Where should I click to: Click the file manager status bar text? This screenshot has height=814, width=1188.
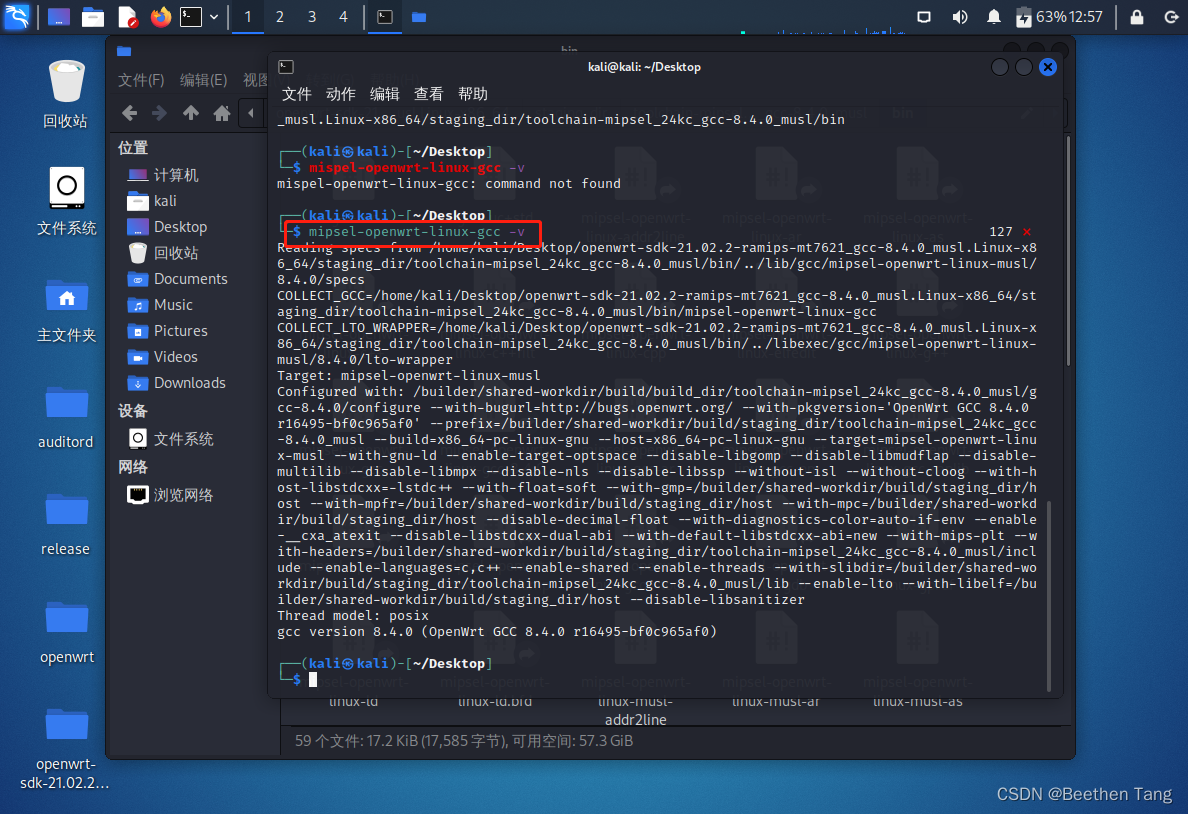(464, 740)
